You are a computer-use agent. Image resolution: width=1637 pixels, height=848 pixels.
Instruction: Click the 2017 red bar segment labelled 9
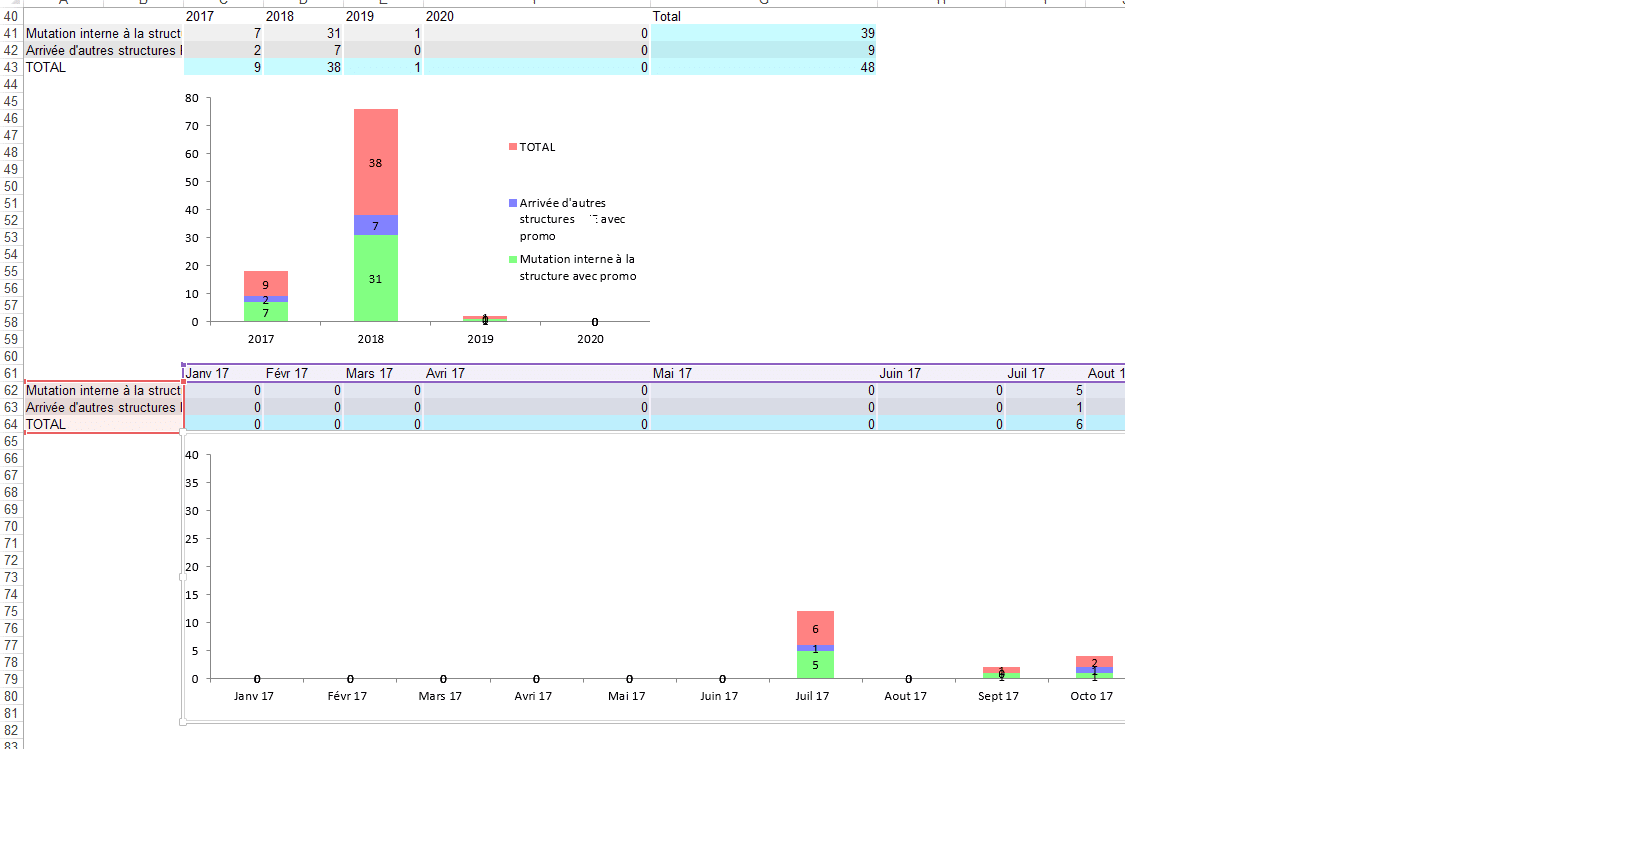[x=266, y=283]
